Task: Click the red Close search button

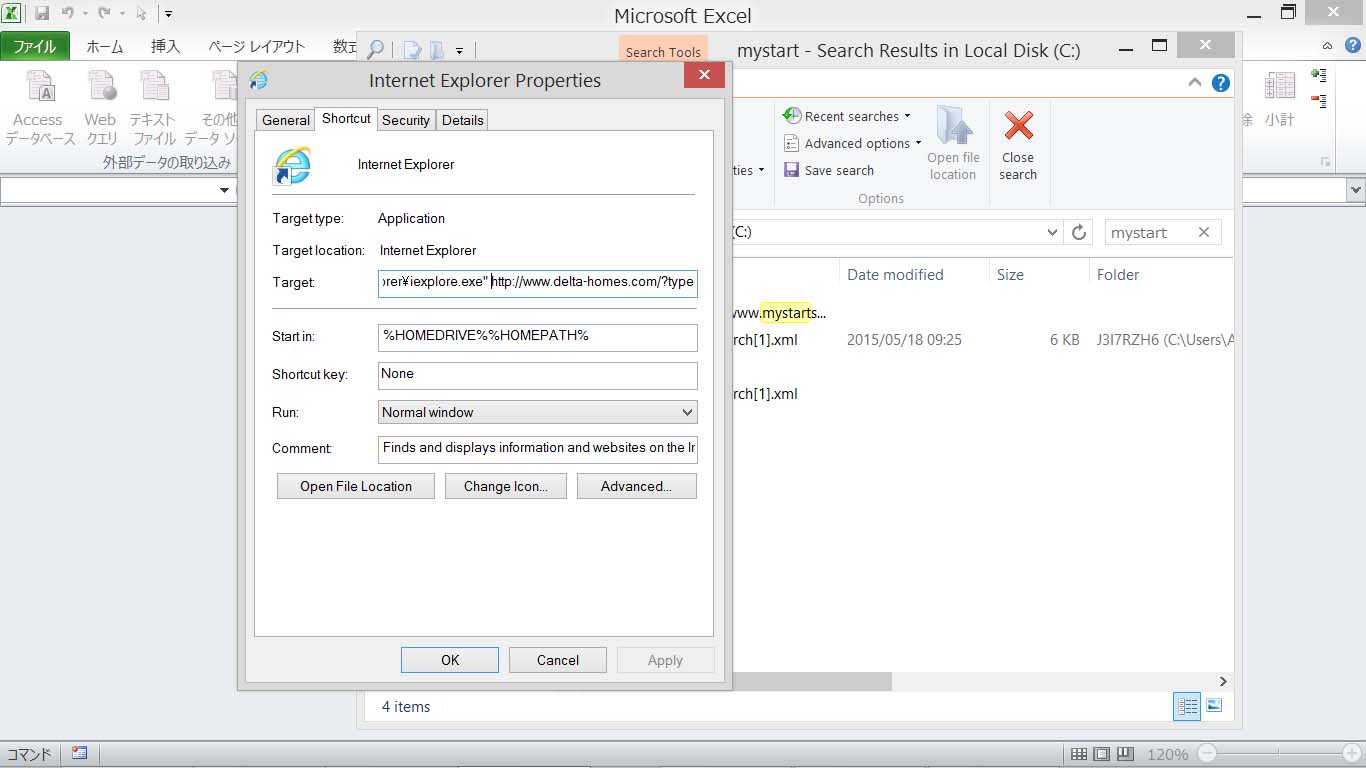Action: pos(1018,145)
